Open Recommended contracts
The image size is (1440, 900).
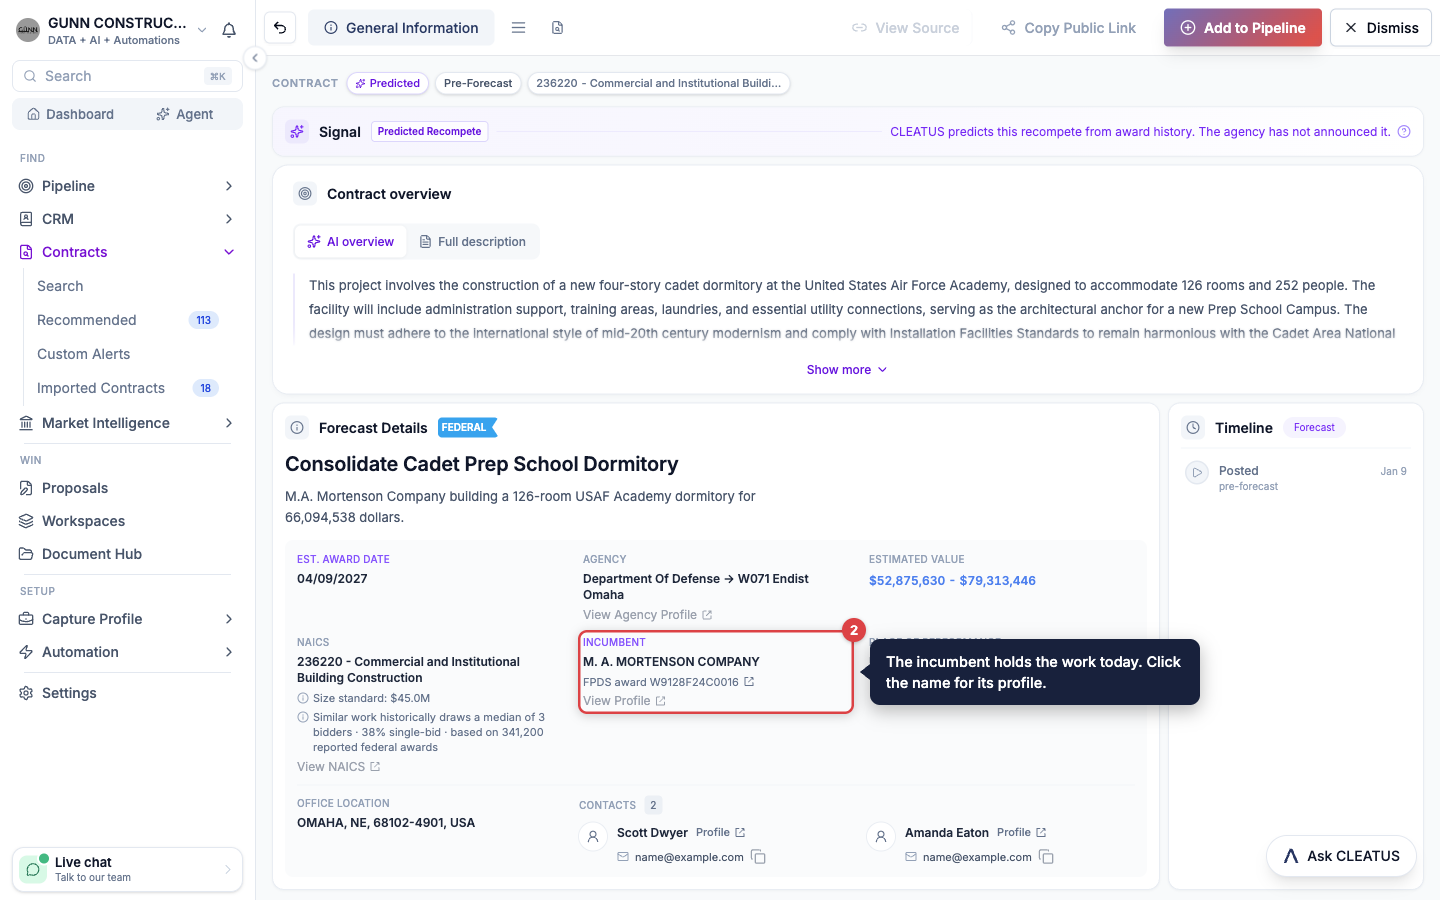click(x=127, y=320)
